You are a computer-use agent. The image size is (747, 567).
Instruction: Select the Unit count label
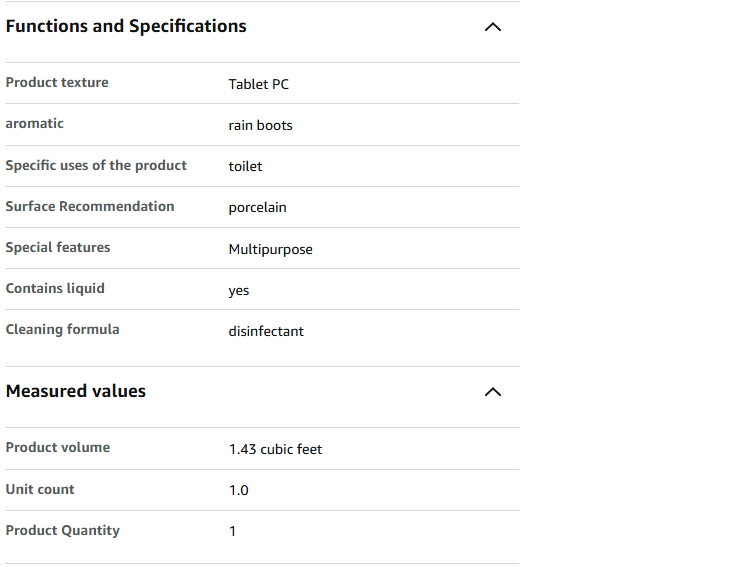pyautogui.click(x=40, y=489)
